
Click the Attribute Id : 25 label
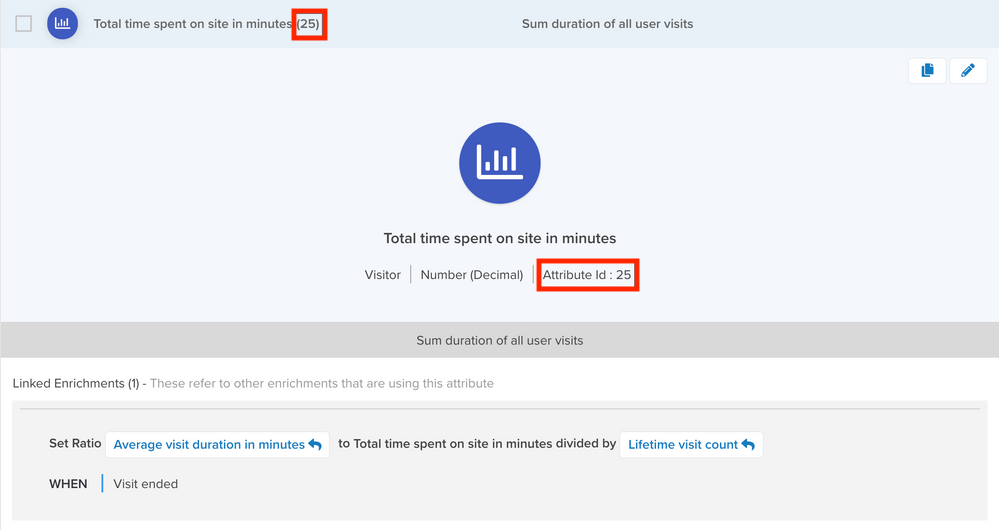tap(587, 275)
